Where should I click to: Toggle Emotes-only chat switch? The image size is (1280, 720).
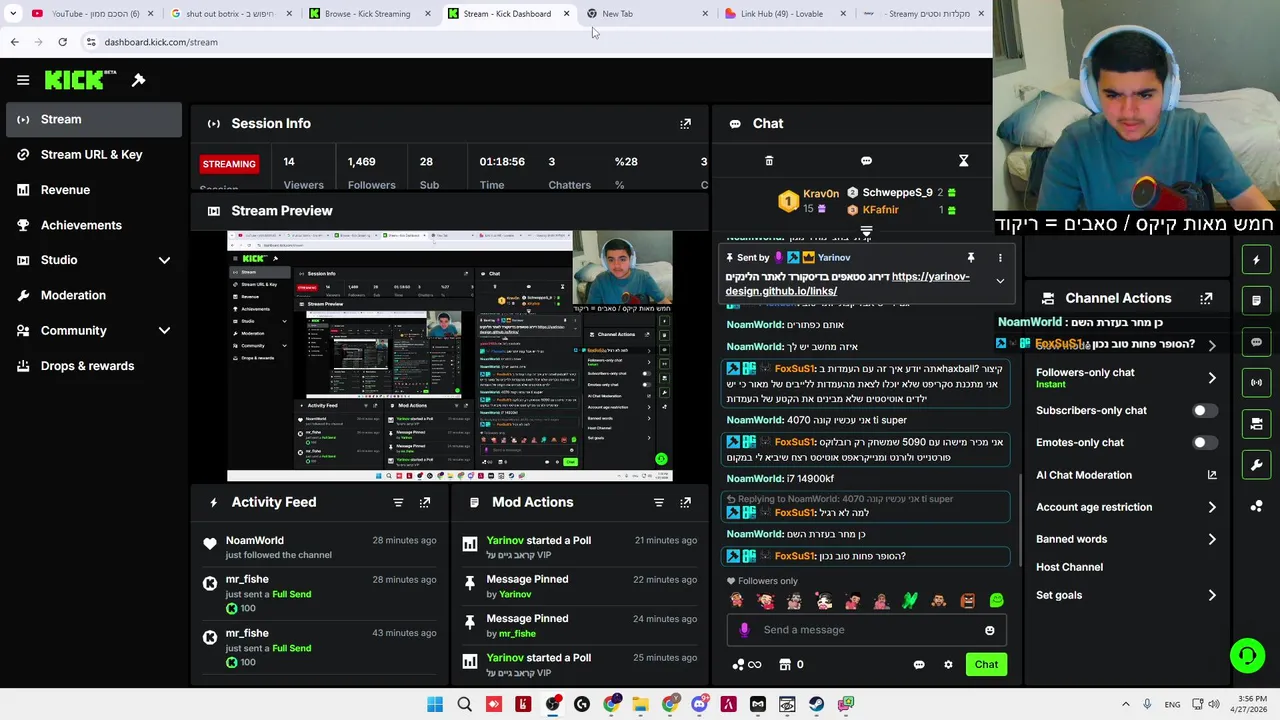(x=1204, y=443)
